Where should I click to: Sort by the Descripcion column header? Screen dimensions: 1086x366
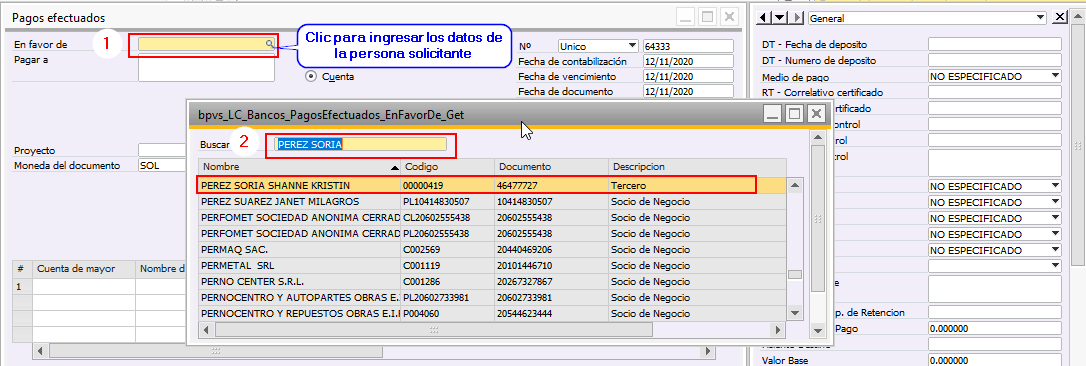point(697,168)
